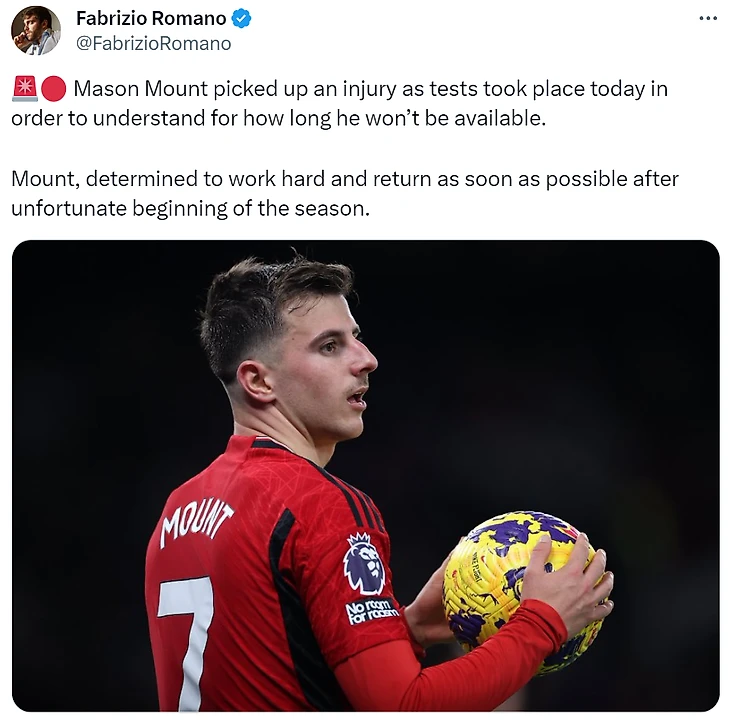Click the 'No room for racism' sleeve patch
Screen dimensions: 730x720
(372, 611)
